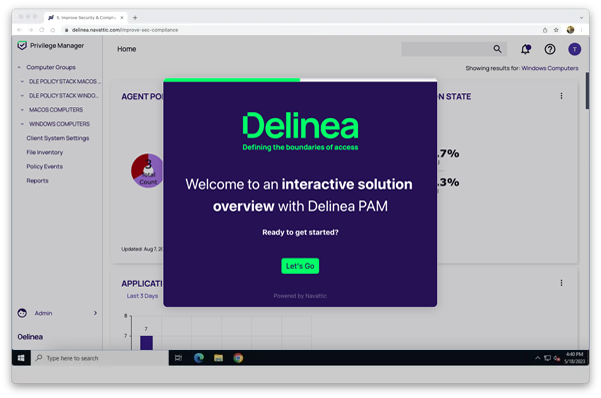
Task: Reload the browser page
Action: click(x=41, y=30)
